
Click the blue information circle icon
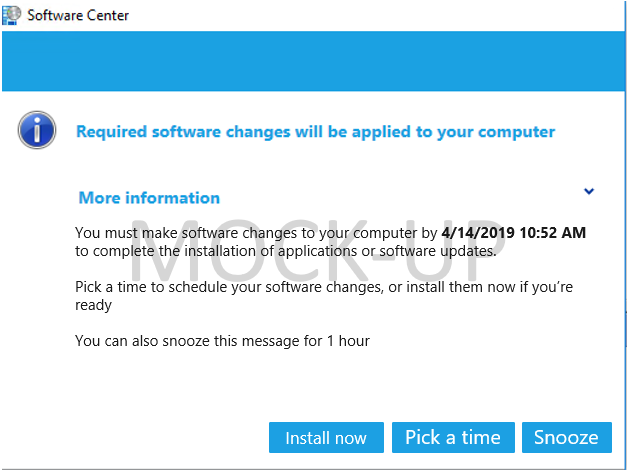[37, 130]
